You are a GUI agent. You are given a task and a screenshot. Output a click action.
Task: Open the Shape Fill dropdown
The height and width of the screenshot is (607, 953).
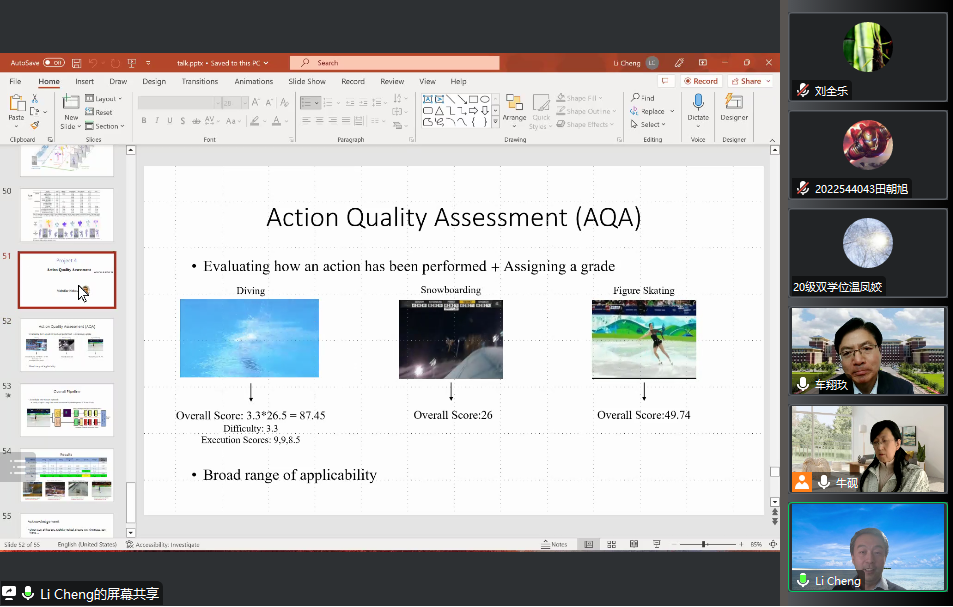[583, 99]
